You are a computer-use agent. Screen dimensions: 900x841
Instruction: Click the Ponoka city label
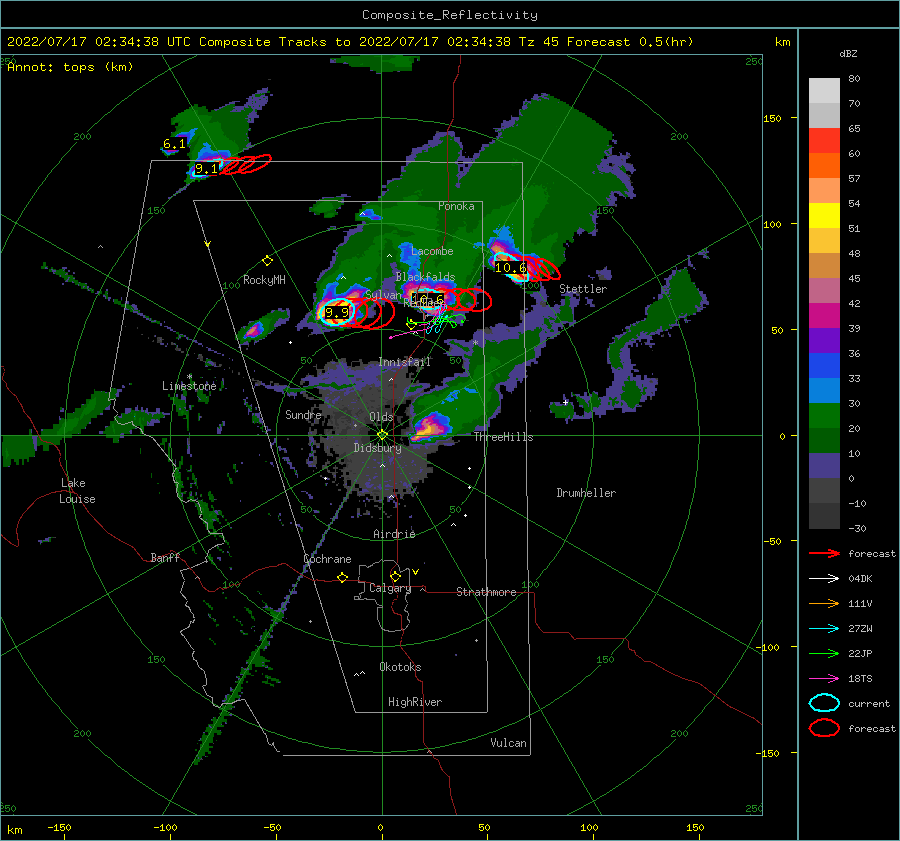click(456, 206)
